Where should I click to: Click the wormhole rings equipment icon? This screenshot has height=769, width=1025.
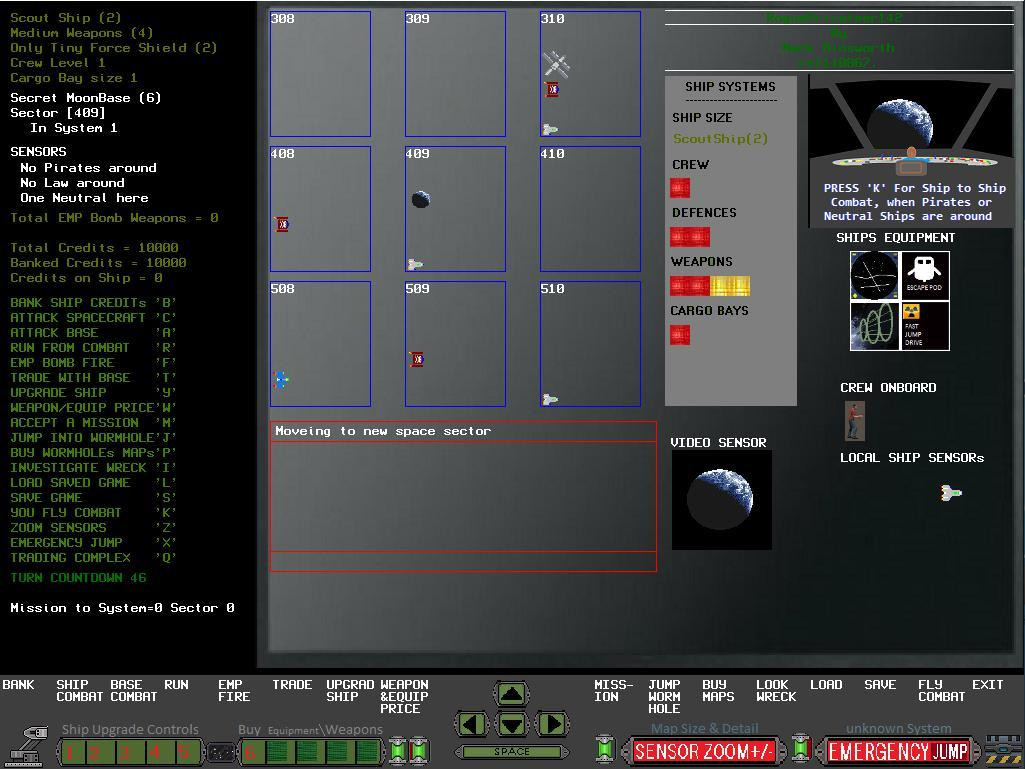(x=875, y=326)
